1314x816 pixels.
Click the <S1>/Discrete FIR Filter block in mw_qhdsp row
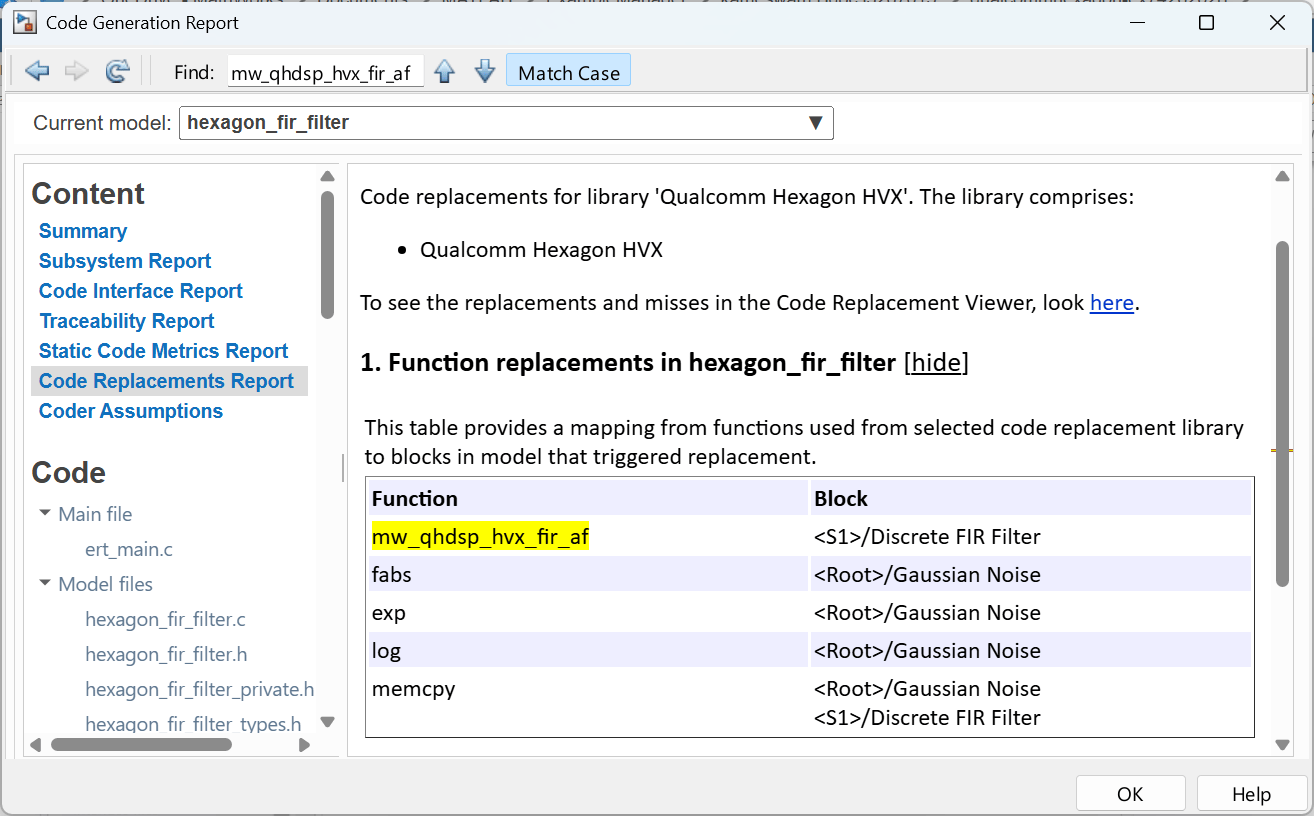click(927, 537)
